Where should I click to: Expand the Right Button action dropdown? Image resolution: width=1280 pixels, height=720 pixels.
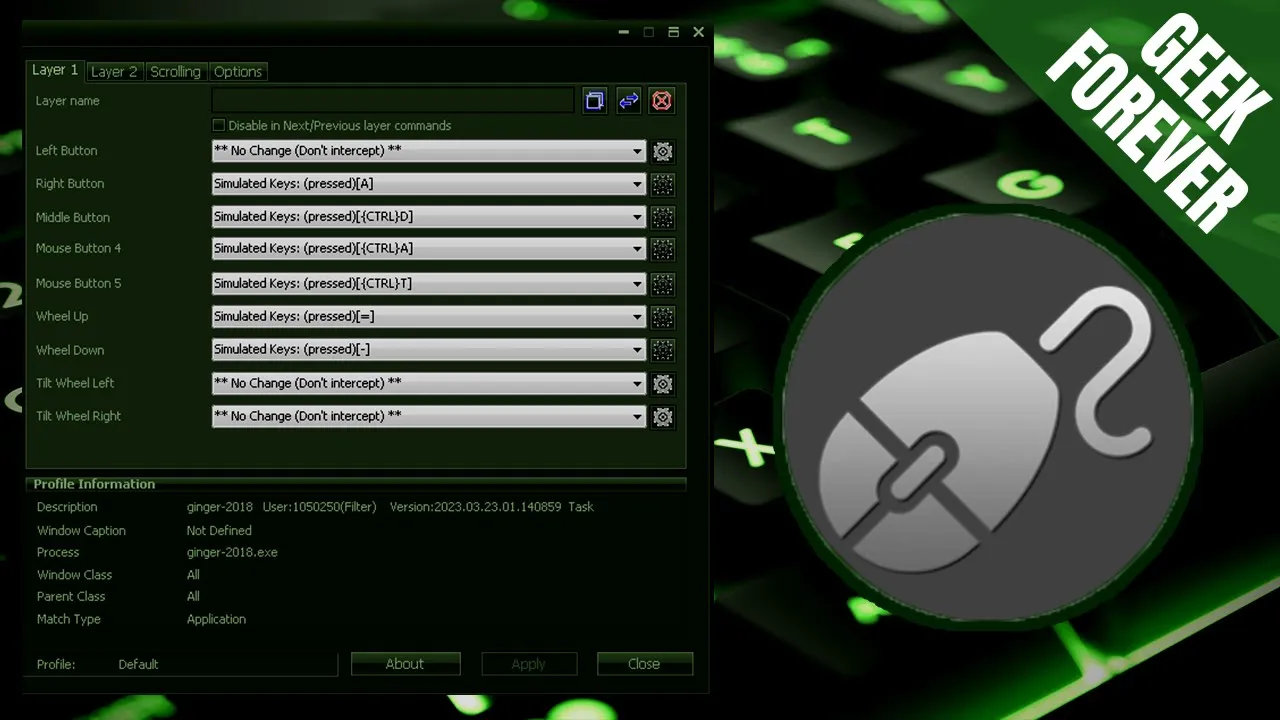[x=429, y=184]
